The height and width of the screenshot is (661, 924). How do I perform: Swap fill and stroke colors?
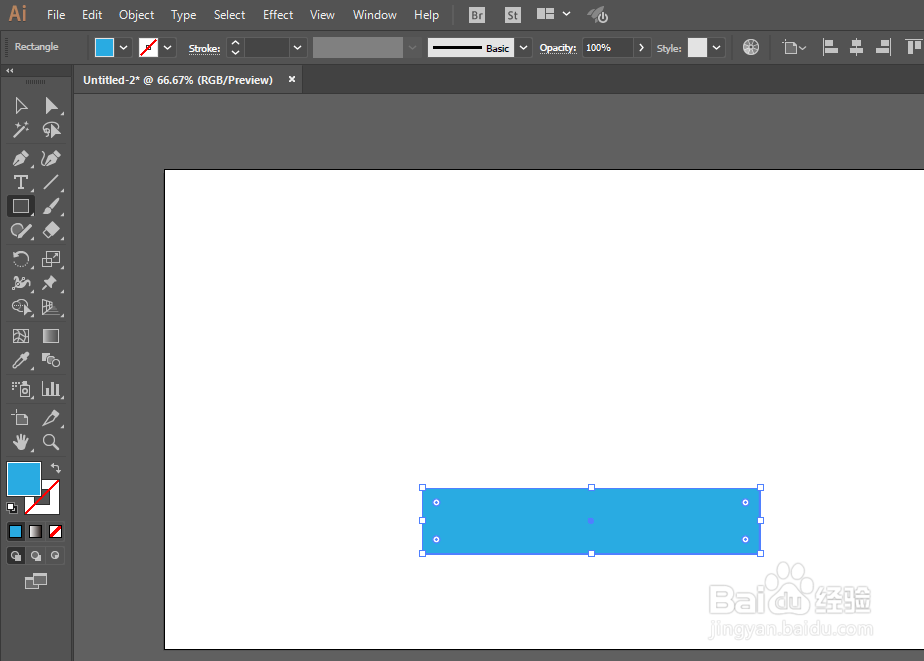pyautogui.click(x=55, y=468)
